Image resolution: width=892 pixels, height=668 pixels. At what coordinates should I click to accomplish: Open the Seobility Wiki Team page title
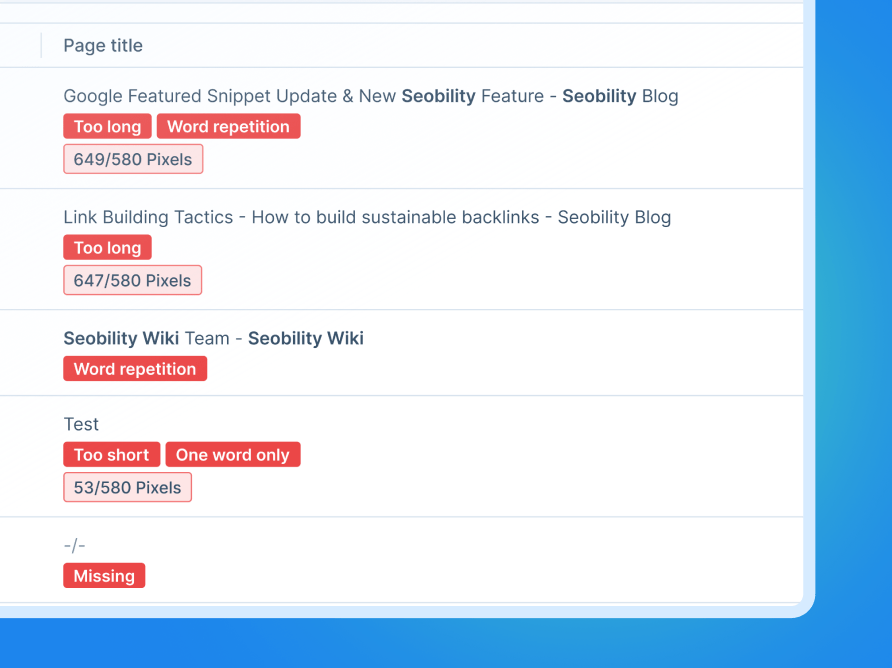213,338
